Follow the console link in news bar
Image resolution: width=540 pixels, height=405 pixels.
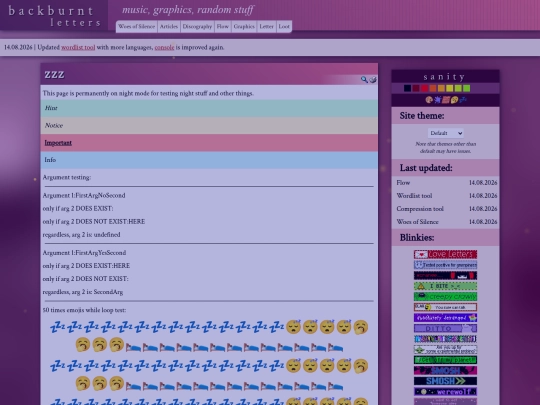(x=164, y=48)
